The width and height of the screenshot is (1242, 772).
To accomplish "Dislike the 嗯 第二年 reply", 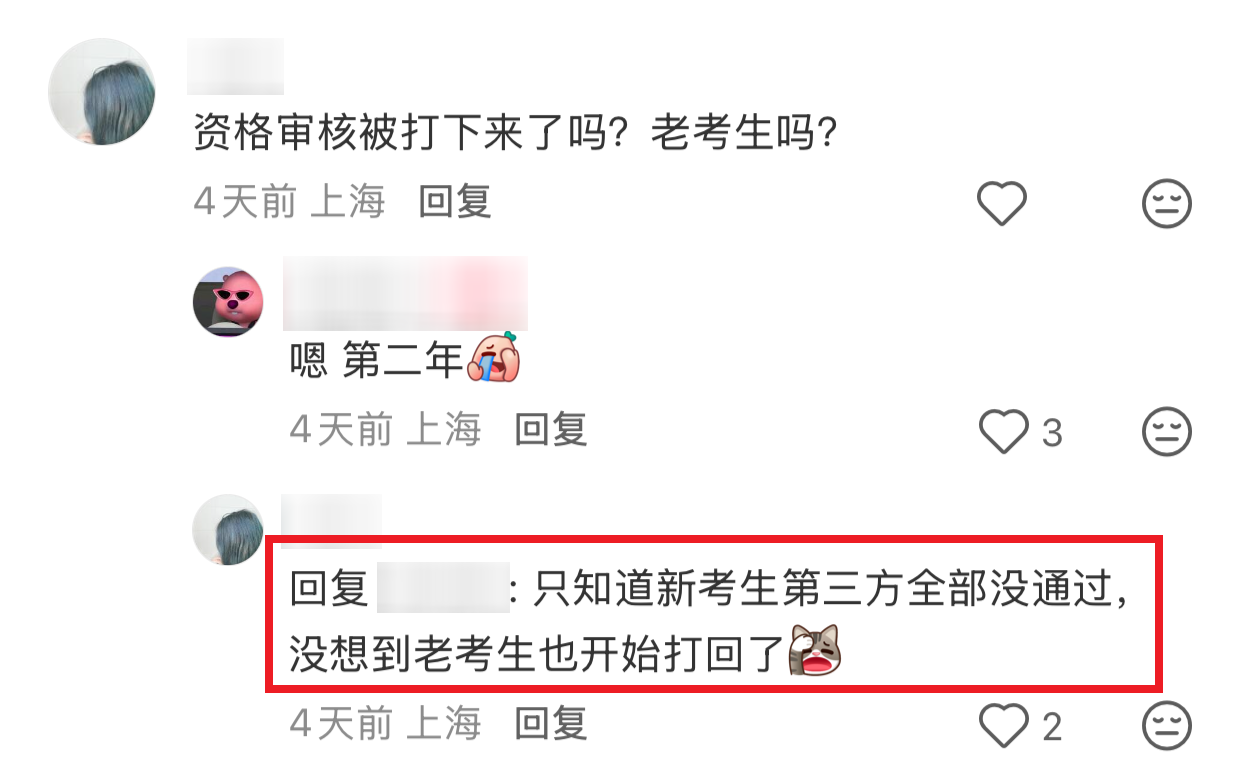I will (x=1167, y=432).
